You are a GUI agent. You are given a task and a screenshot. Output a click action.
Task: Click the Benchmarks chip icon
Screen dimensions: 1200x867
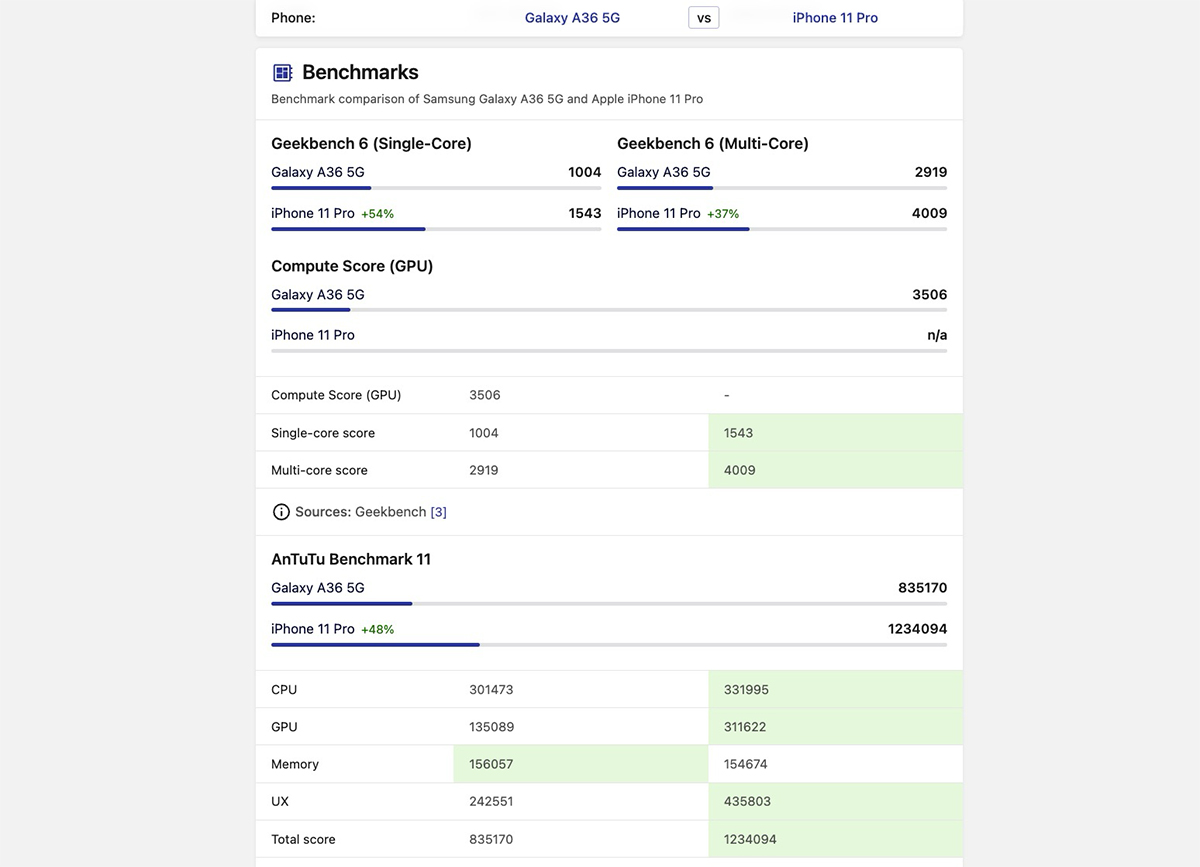[x=283, y=72]
